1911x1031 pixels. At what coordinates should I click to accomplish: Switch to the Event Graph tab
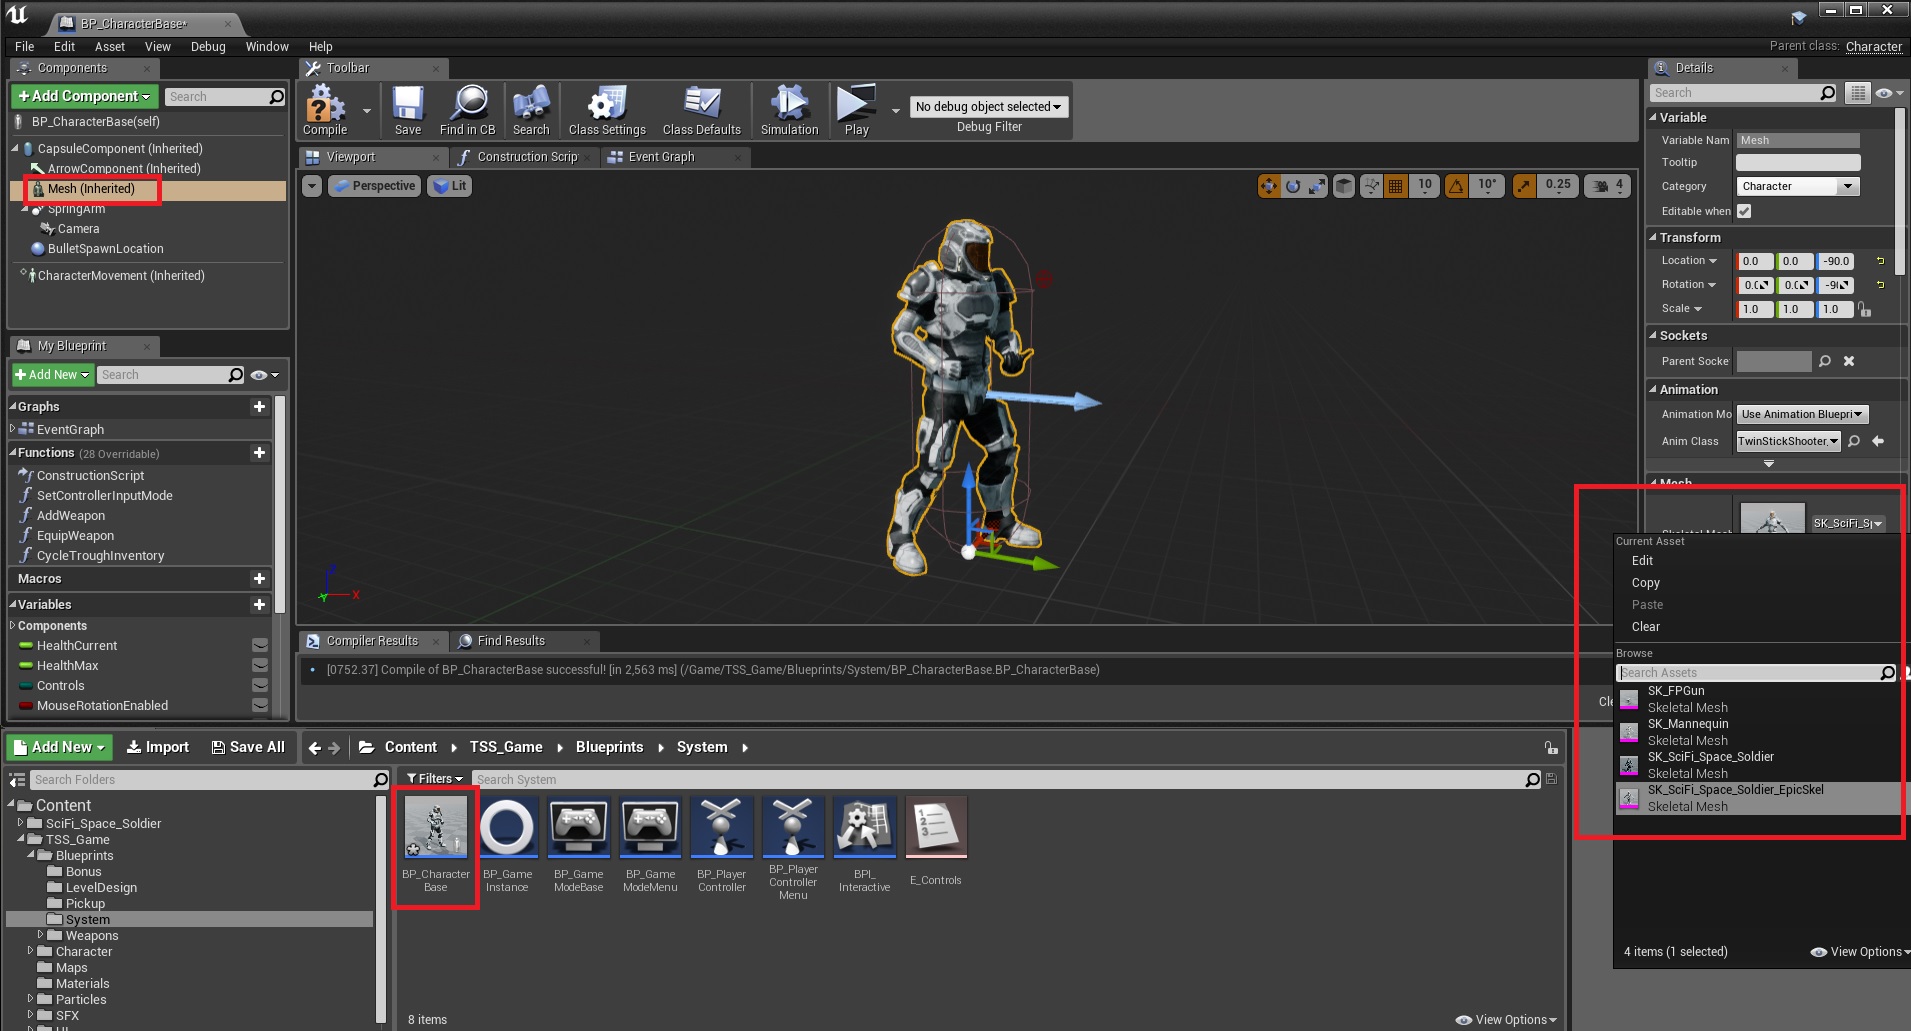tap(660, 157)
